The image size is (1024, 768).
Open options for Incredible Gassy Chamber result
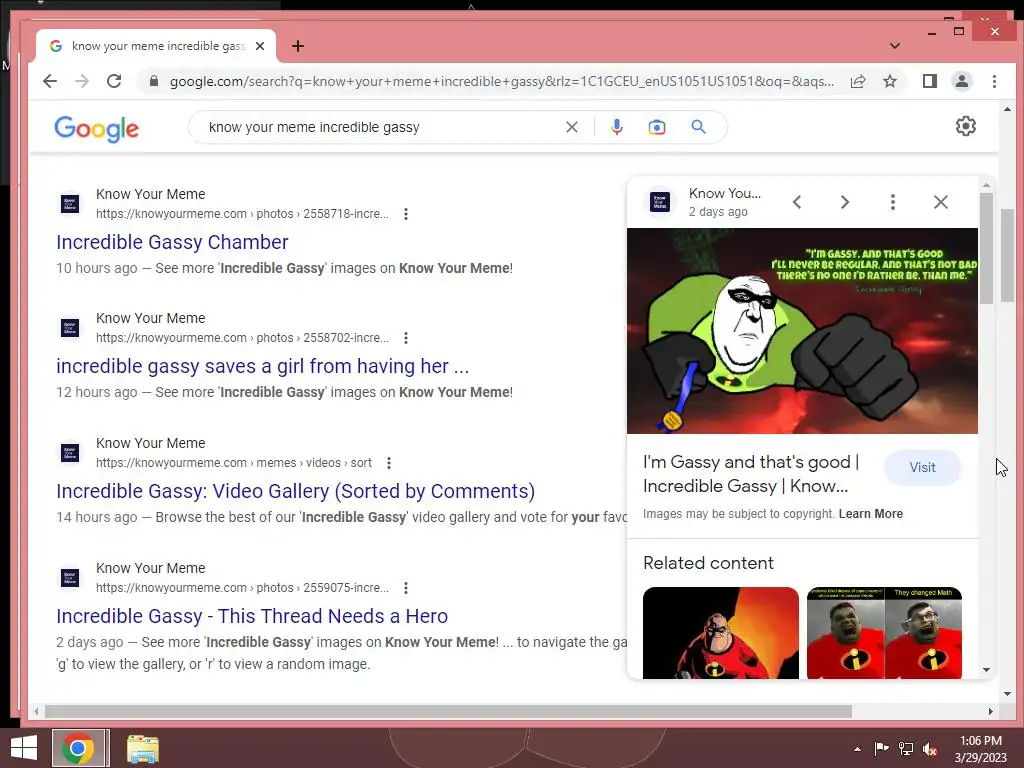tap(406, 214)
